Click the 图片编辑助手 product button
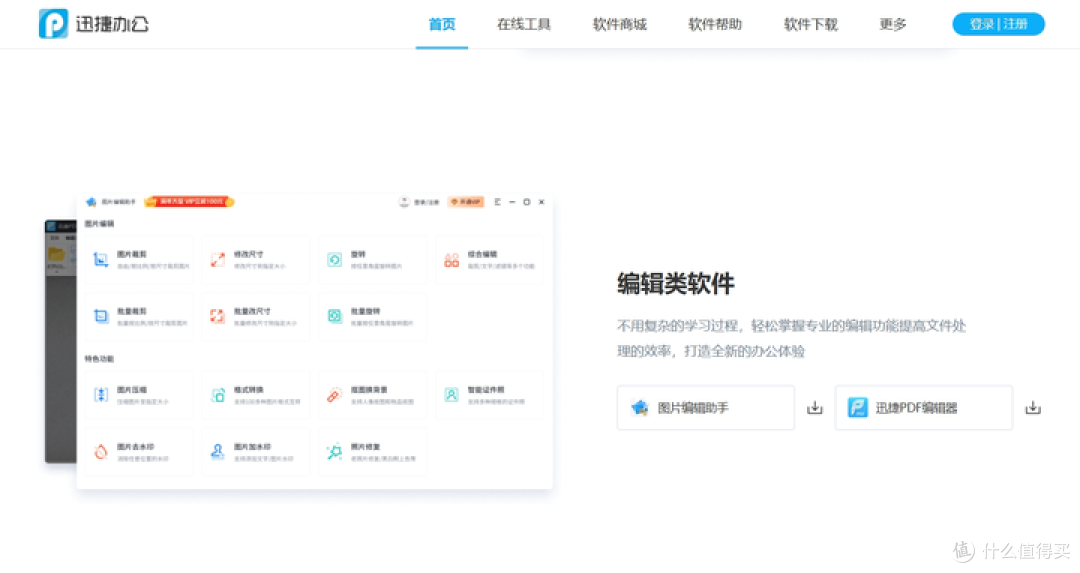The height and width of the screenshot is (573, 1080). click(705, 408)
